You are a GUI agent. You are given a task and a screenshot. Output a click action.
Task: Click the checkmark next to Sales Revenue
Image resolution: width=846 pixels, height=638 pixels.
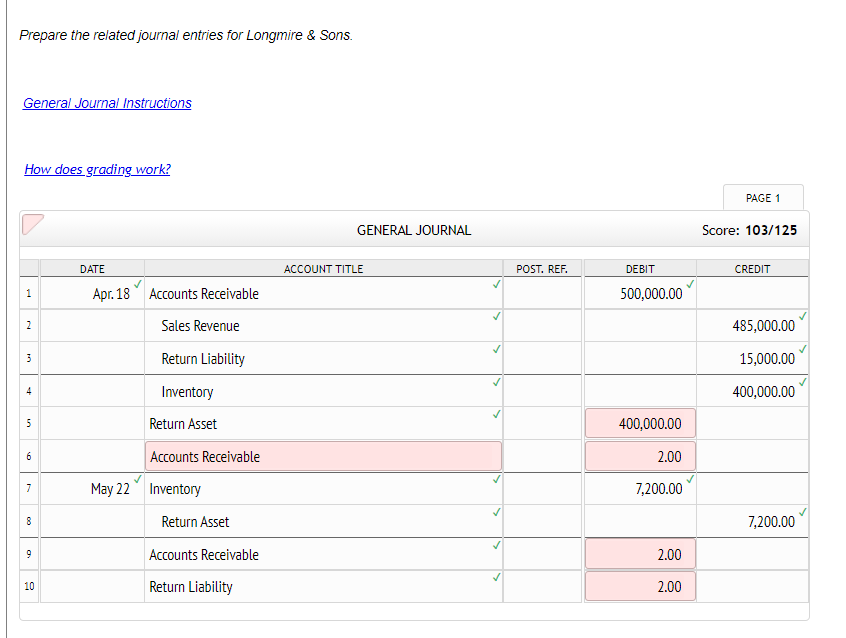(x=496, y=316)
